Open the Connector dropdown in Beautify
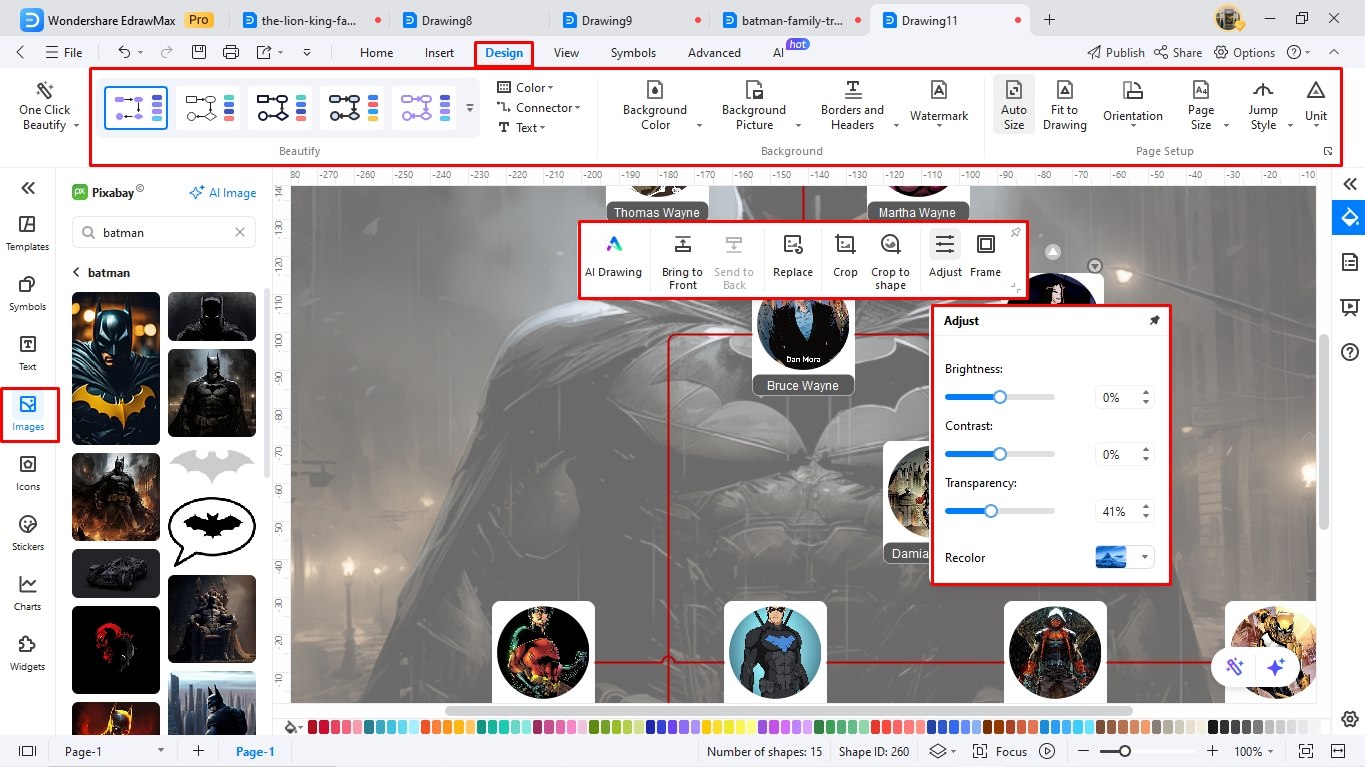1365x767 pixels. [538, 108]
